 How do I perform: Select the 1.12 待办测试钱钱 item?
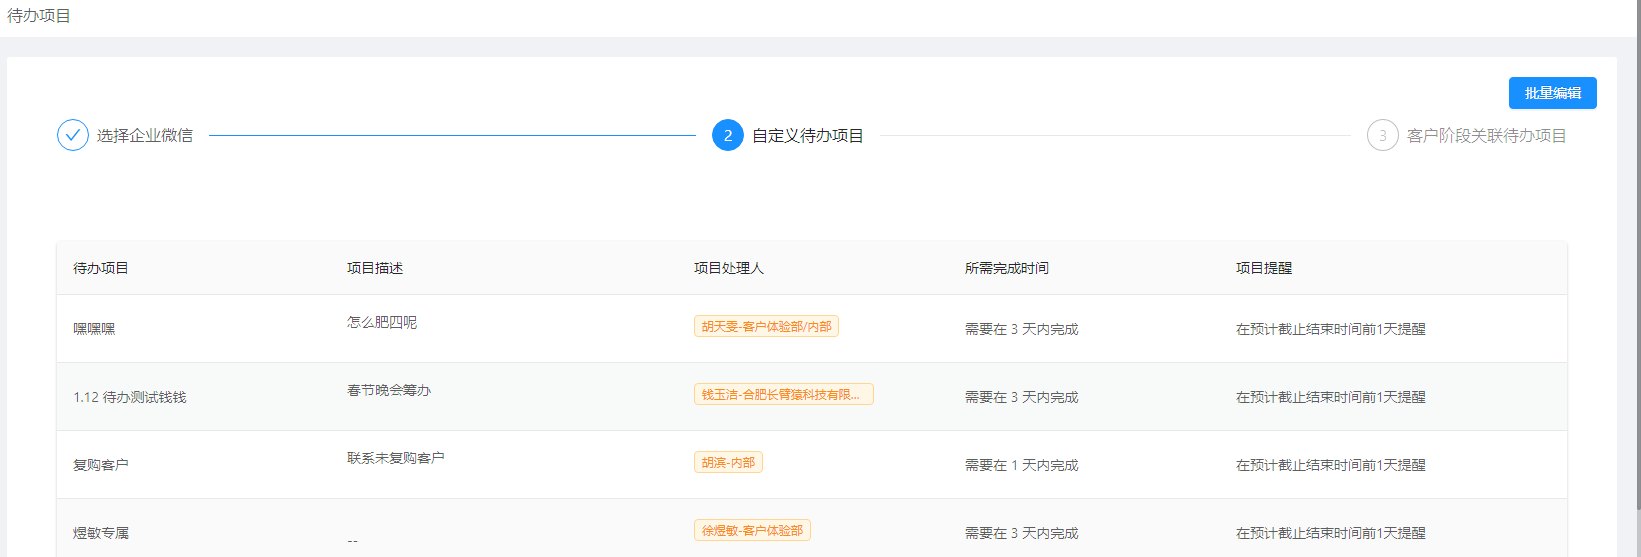(130, 397)
